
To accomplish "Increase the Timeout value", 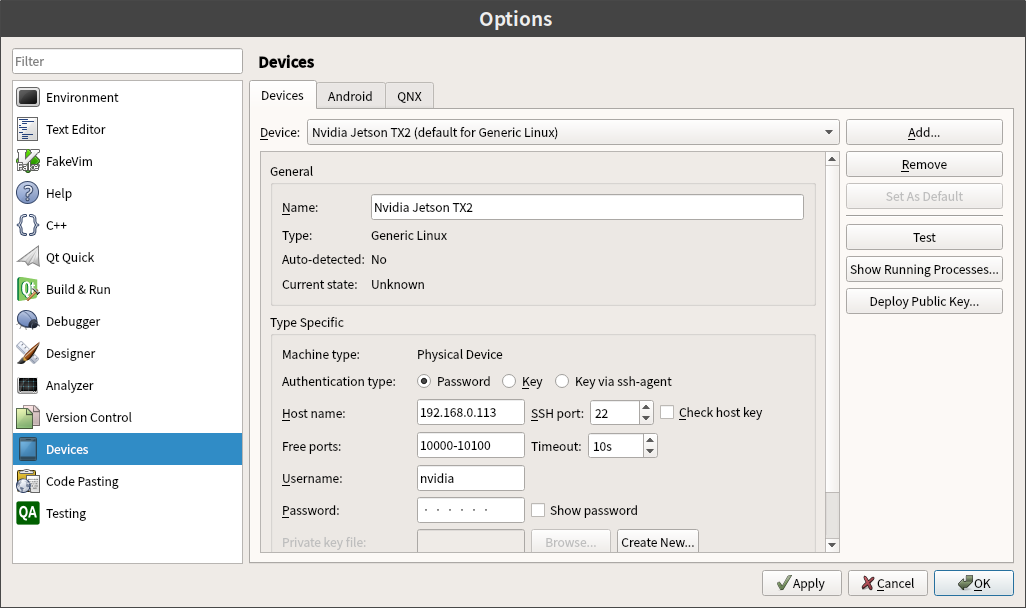I will pos(650,440).
